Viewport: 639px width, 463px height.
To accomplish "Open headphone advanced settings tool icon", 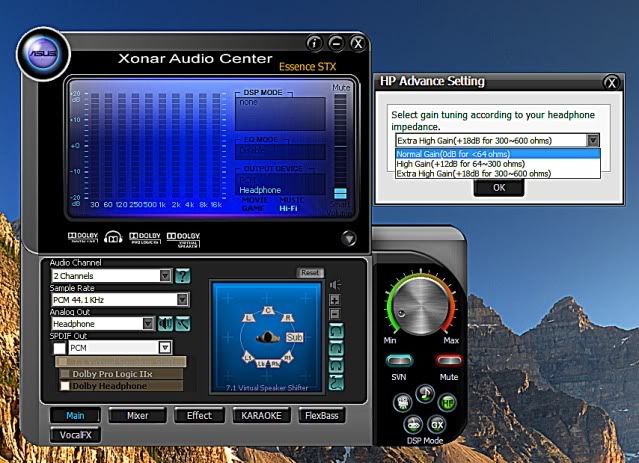I will coord(183,324).
